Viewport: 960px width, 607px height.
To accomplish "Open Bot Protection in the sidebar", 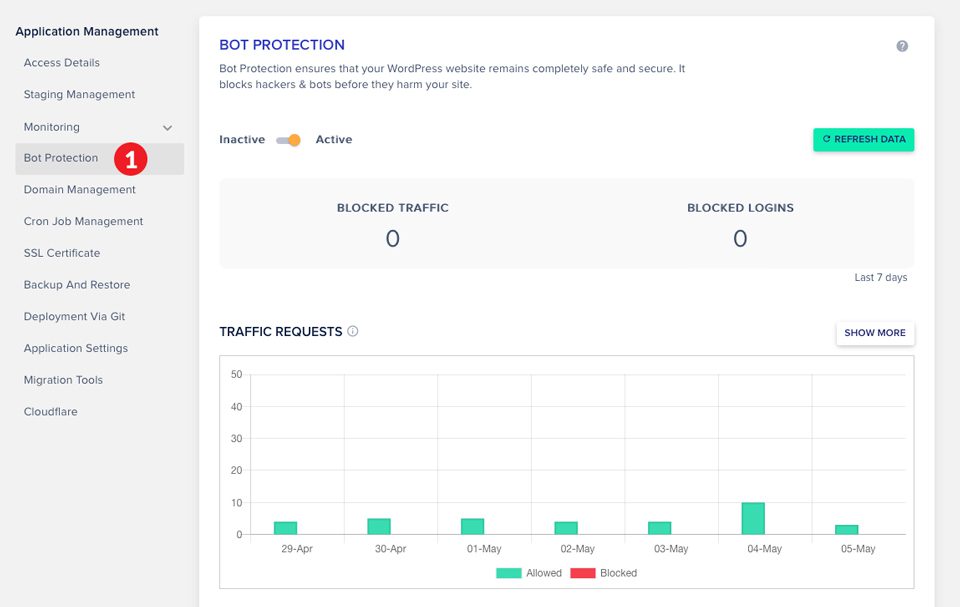I will pos(62,158).
